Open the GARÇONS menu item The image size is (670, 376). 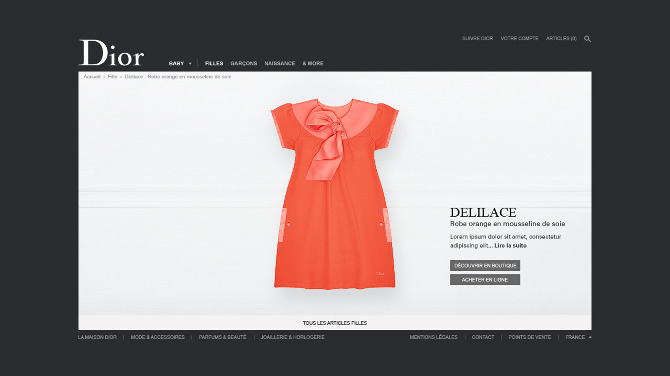pos(244,63)
